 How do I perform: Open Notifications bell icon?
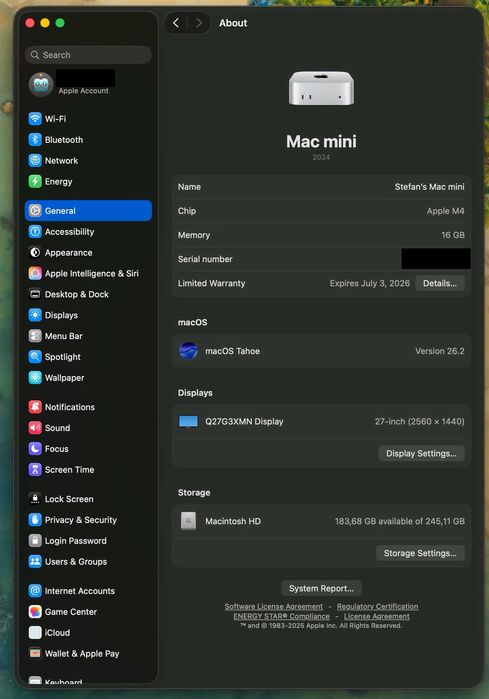[35, 407]
